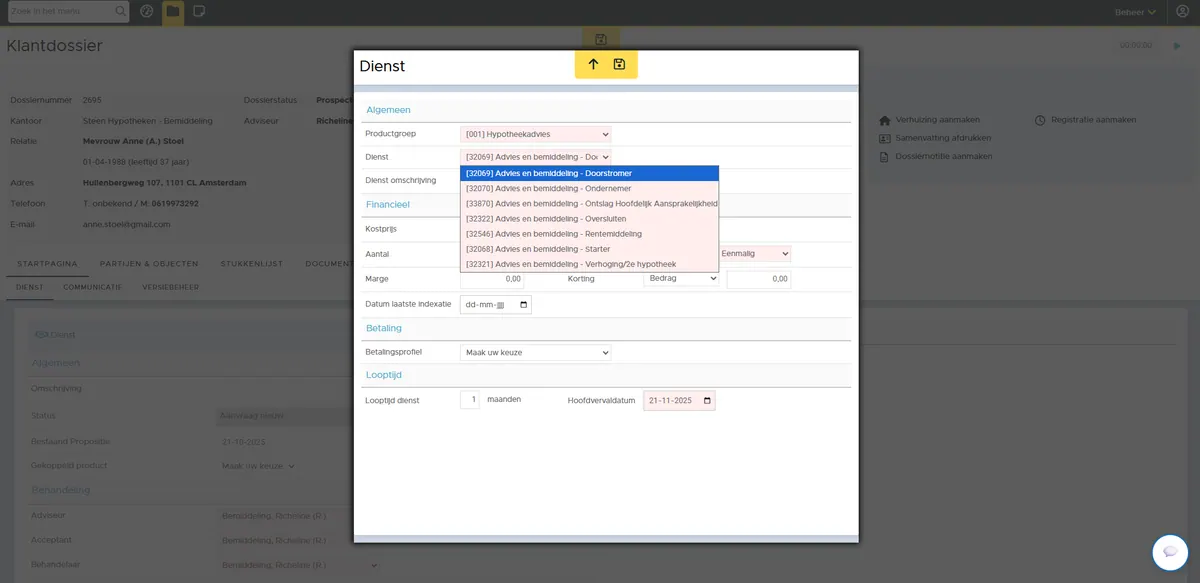Open the notes icon in top bar

199,12
